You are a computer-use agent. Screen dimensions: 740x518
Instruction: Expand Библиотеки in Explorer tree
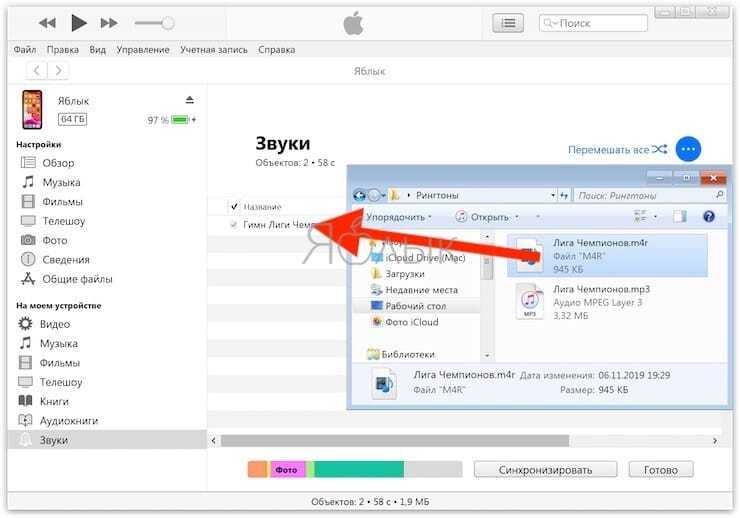(401, 354)
